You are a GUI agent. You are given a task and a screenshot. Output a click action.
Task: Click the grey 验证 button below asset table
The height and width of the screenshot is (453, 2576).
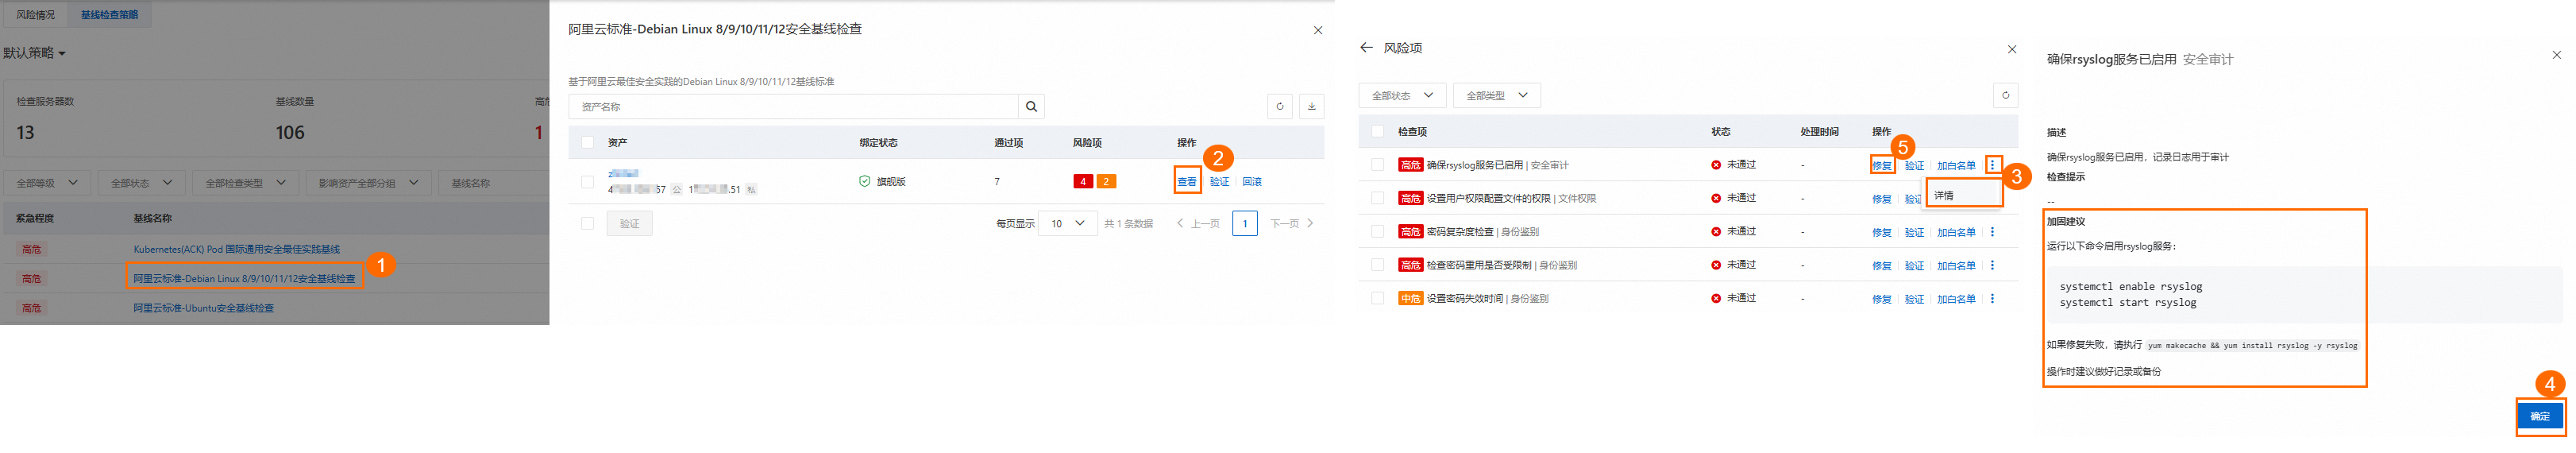[x=629, y=223]
